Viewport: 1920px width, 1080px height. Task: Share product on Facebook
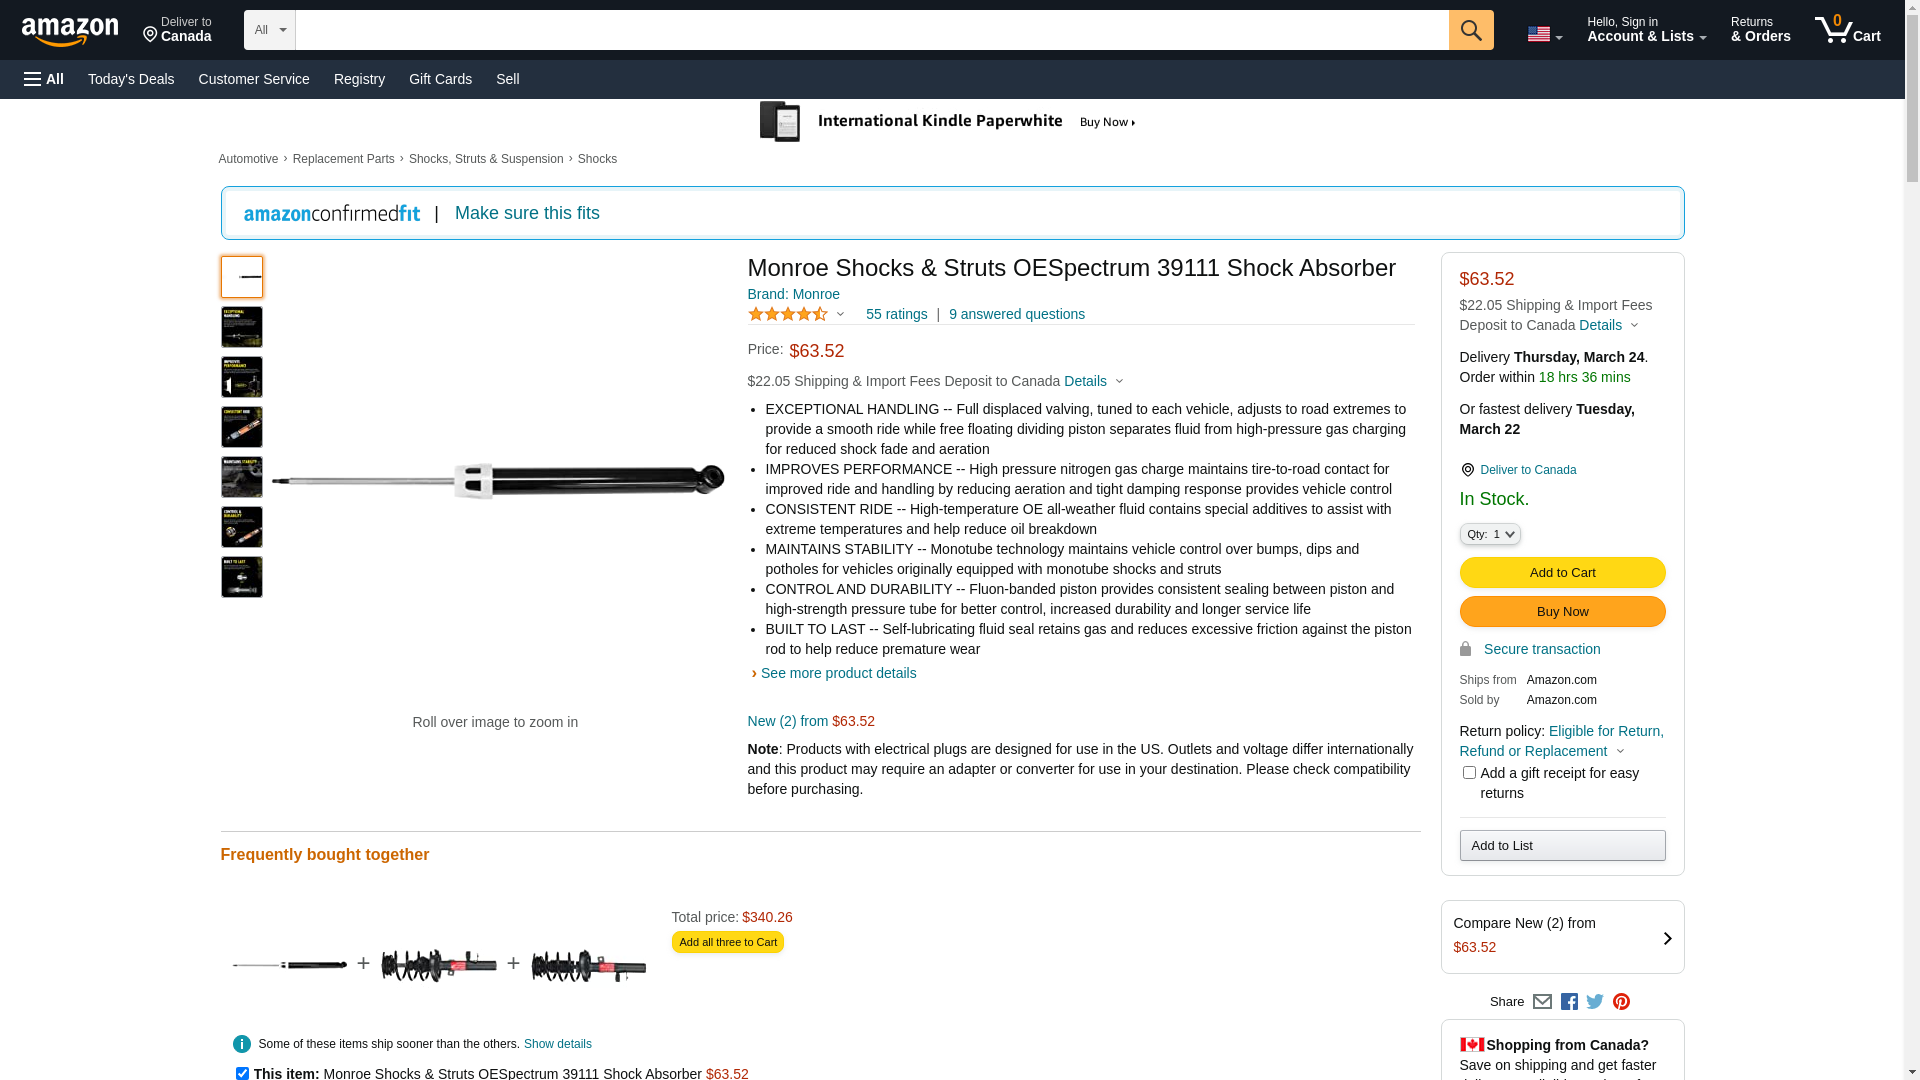(1569, 1001)
